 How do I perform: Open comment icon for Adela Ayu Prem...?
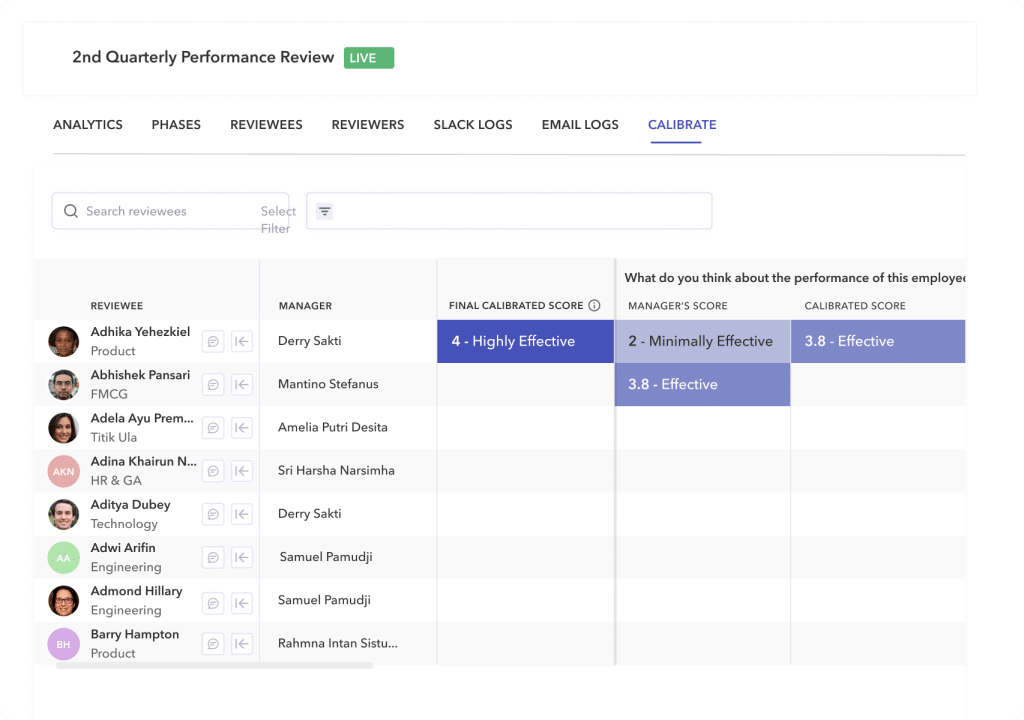tap(213, 427)
